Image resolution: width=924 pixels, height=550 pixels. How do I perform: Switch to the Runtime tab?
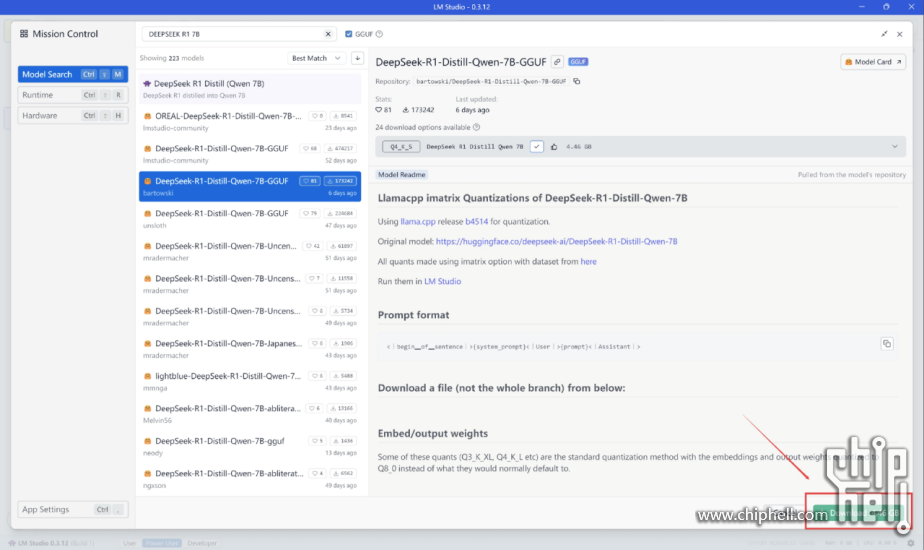click(x=72, y=95)
